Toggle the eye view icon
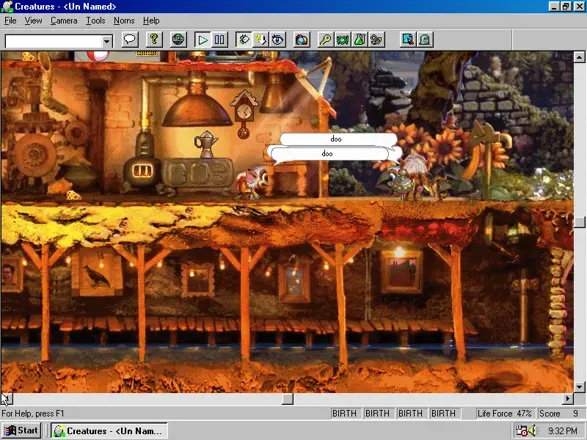 coord(277,39)
